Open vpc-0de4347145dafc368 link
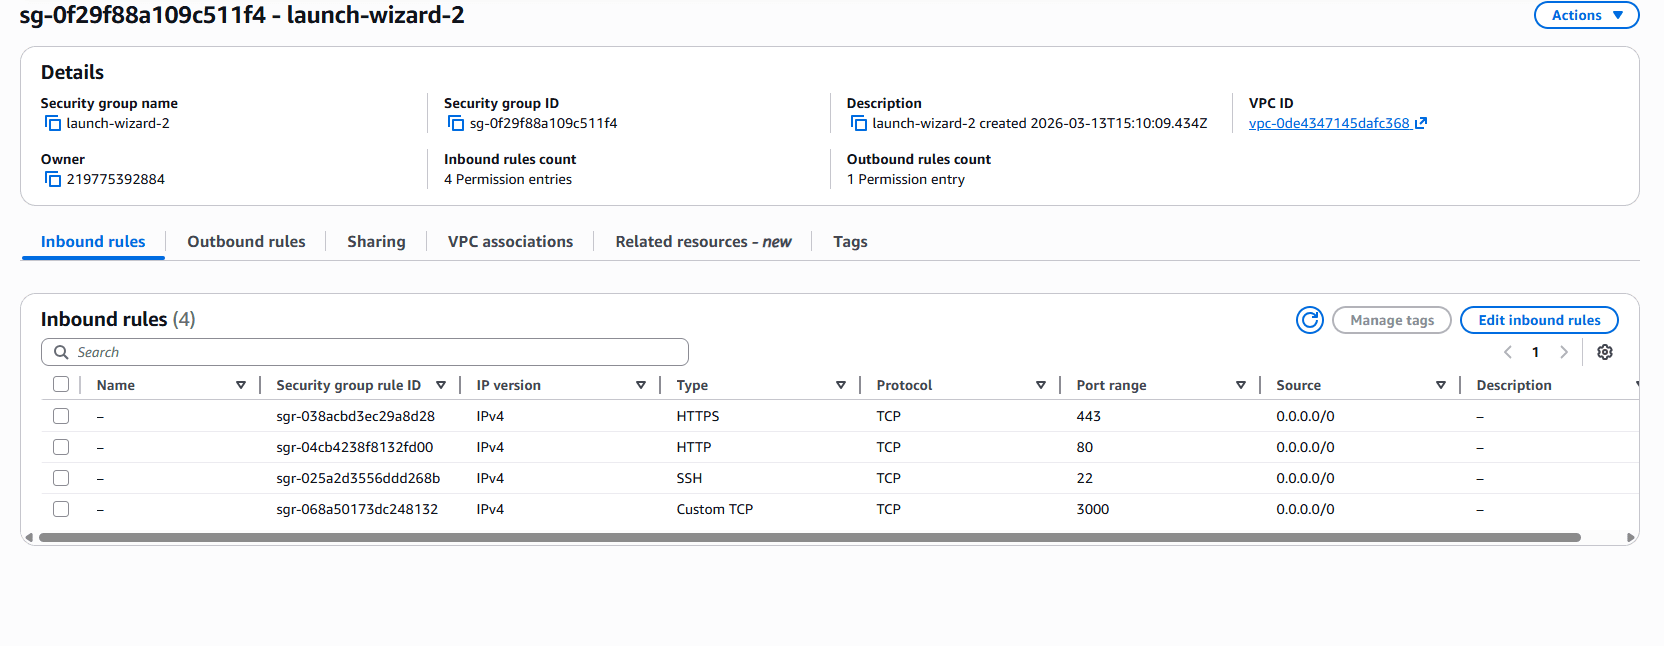The image size is (1664, 646). (x=1329, y=124)
